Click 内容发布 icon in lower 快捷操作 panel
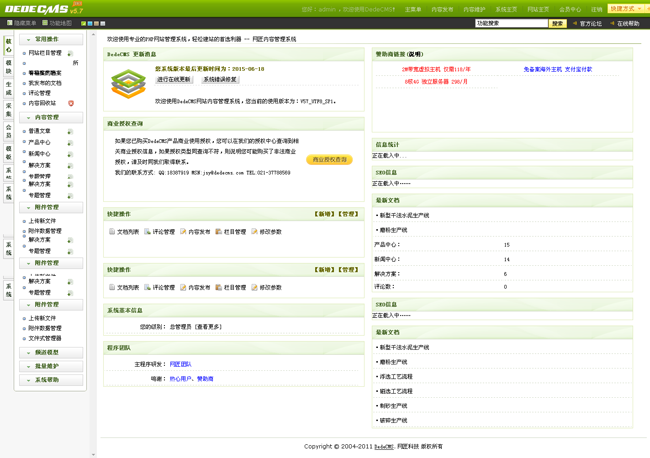The image size is (650, 458). (183, 287)
